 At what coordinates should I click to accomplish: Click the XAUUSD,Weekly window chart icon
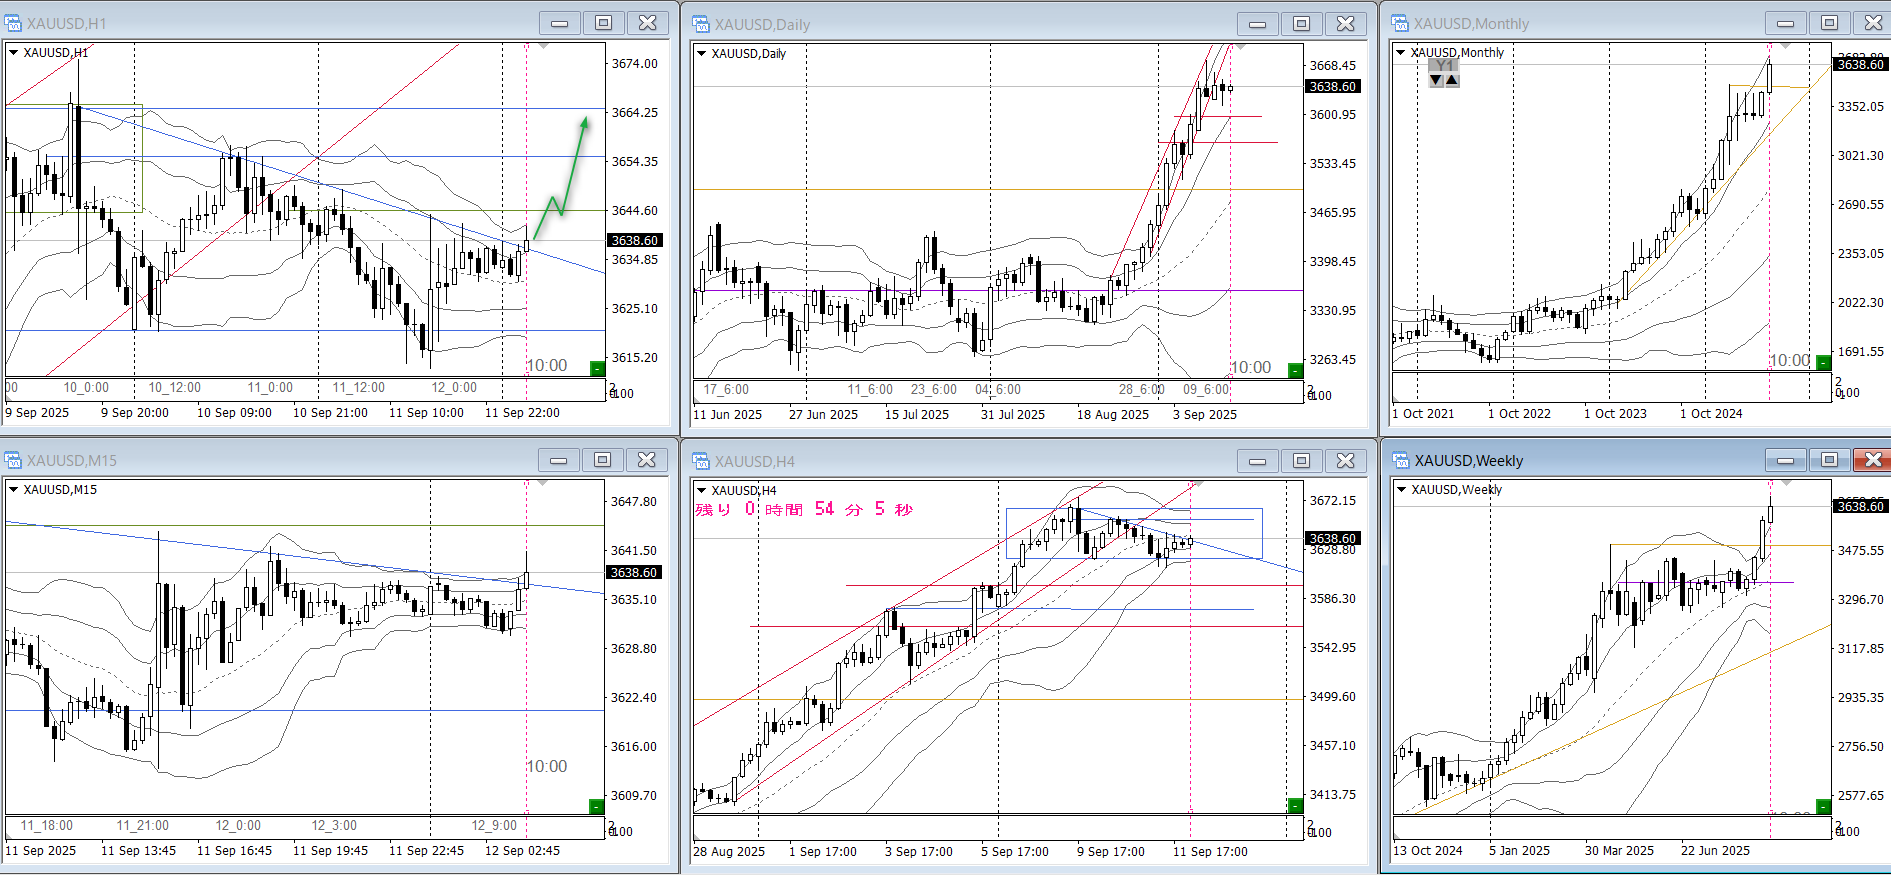pos(1401,460)
